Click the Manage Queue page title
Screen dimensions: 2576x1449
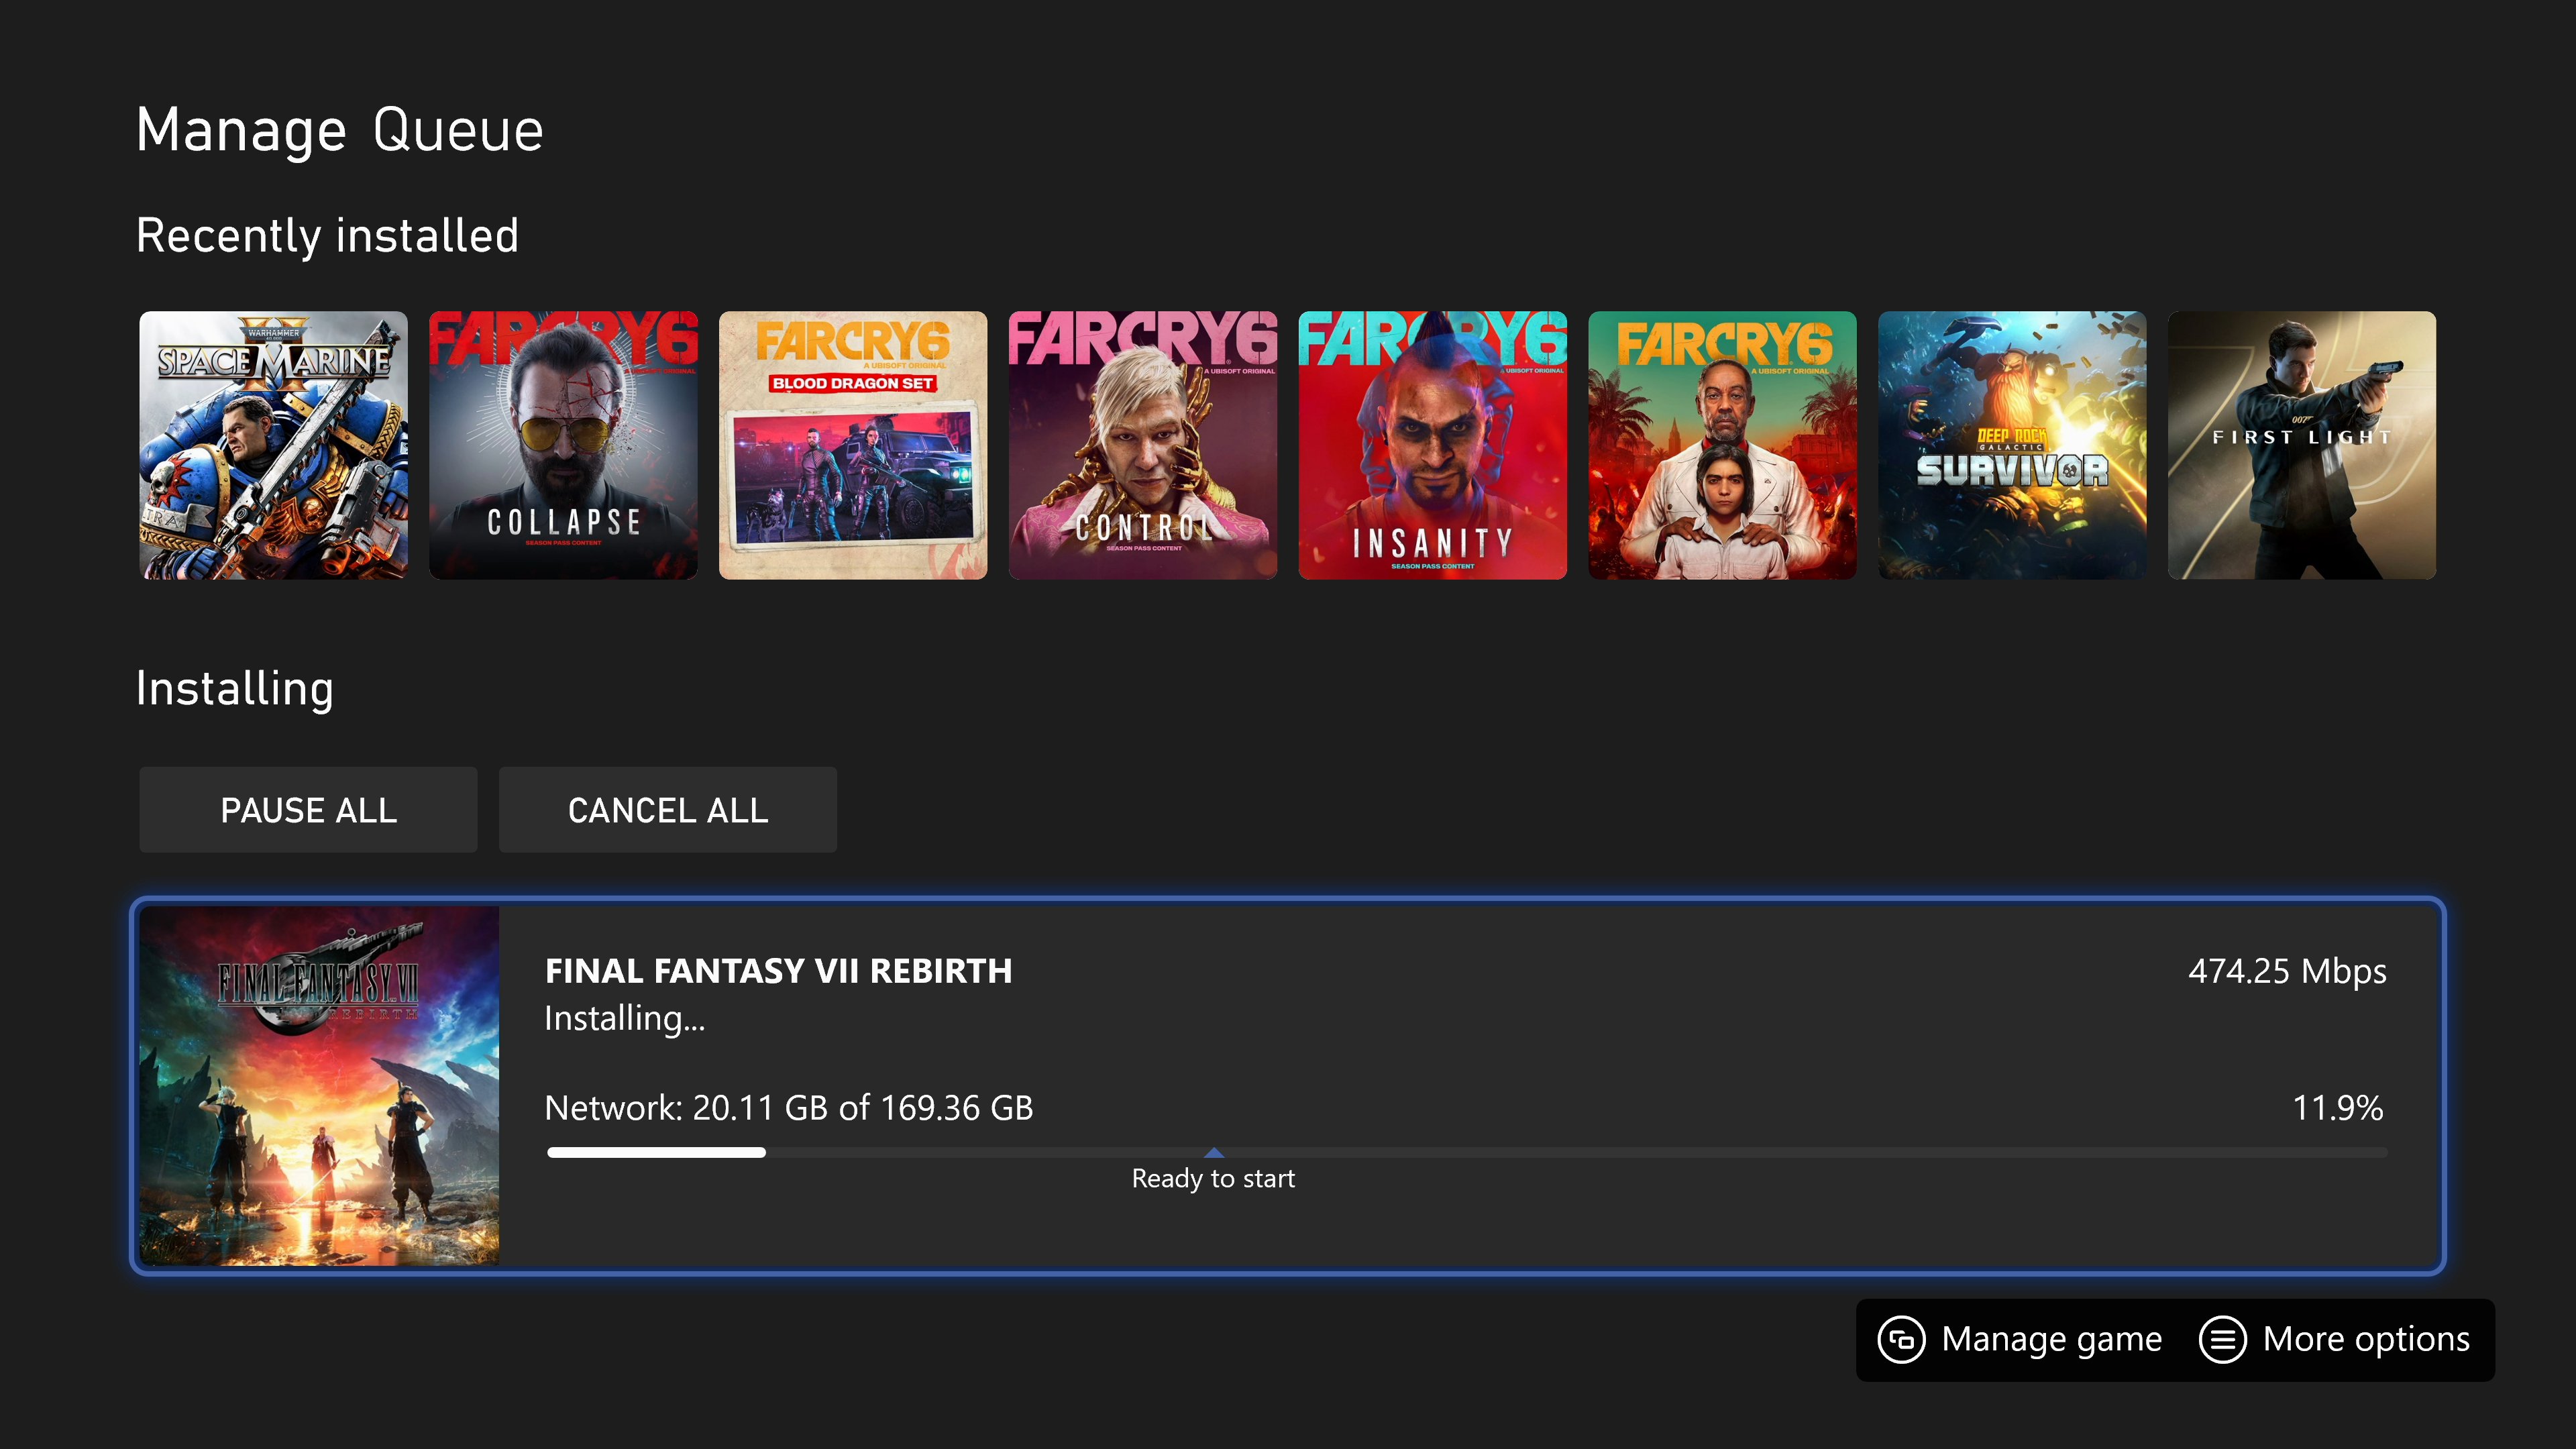[x=340, y=131]
